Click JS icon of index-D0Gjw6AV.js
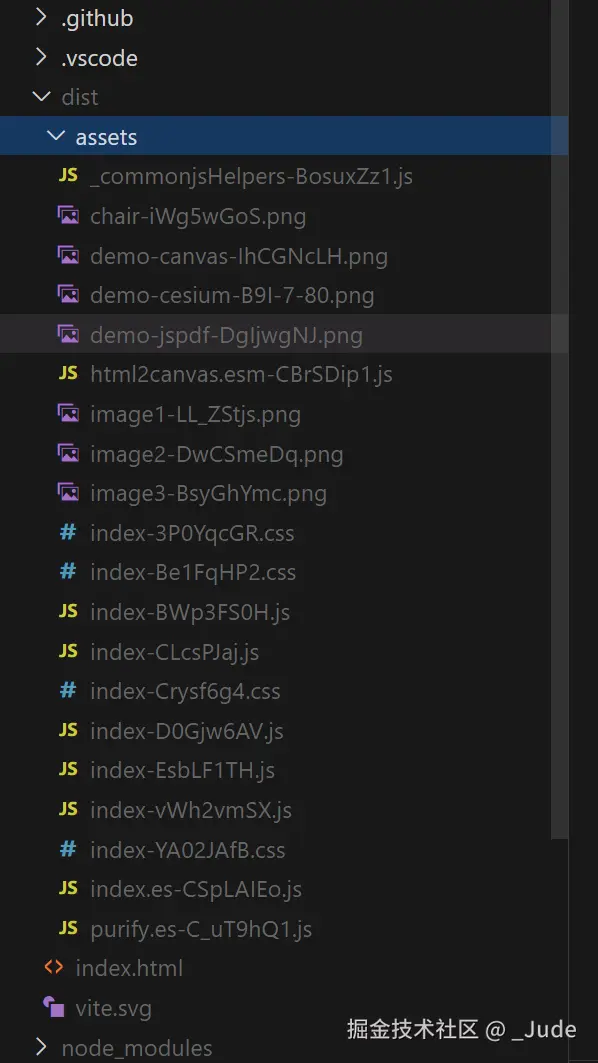 click(68, 730)
